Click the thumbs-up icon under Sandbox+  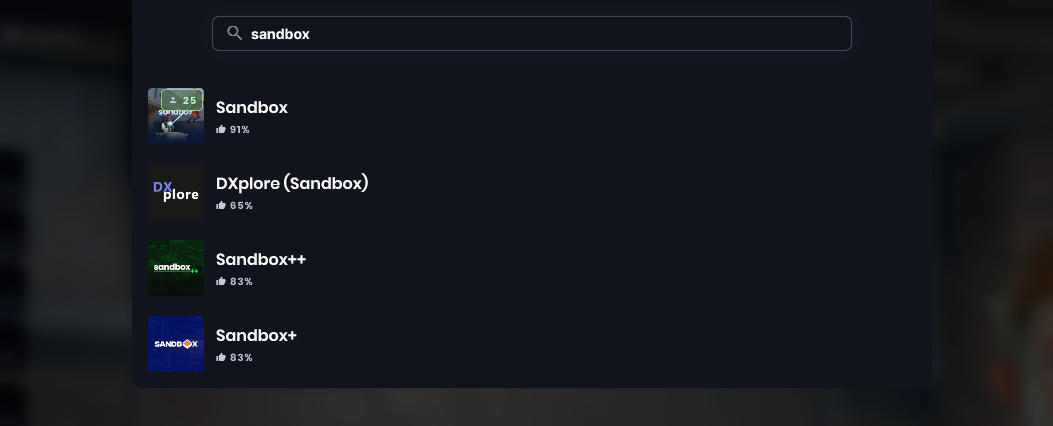[221, 358]
